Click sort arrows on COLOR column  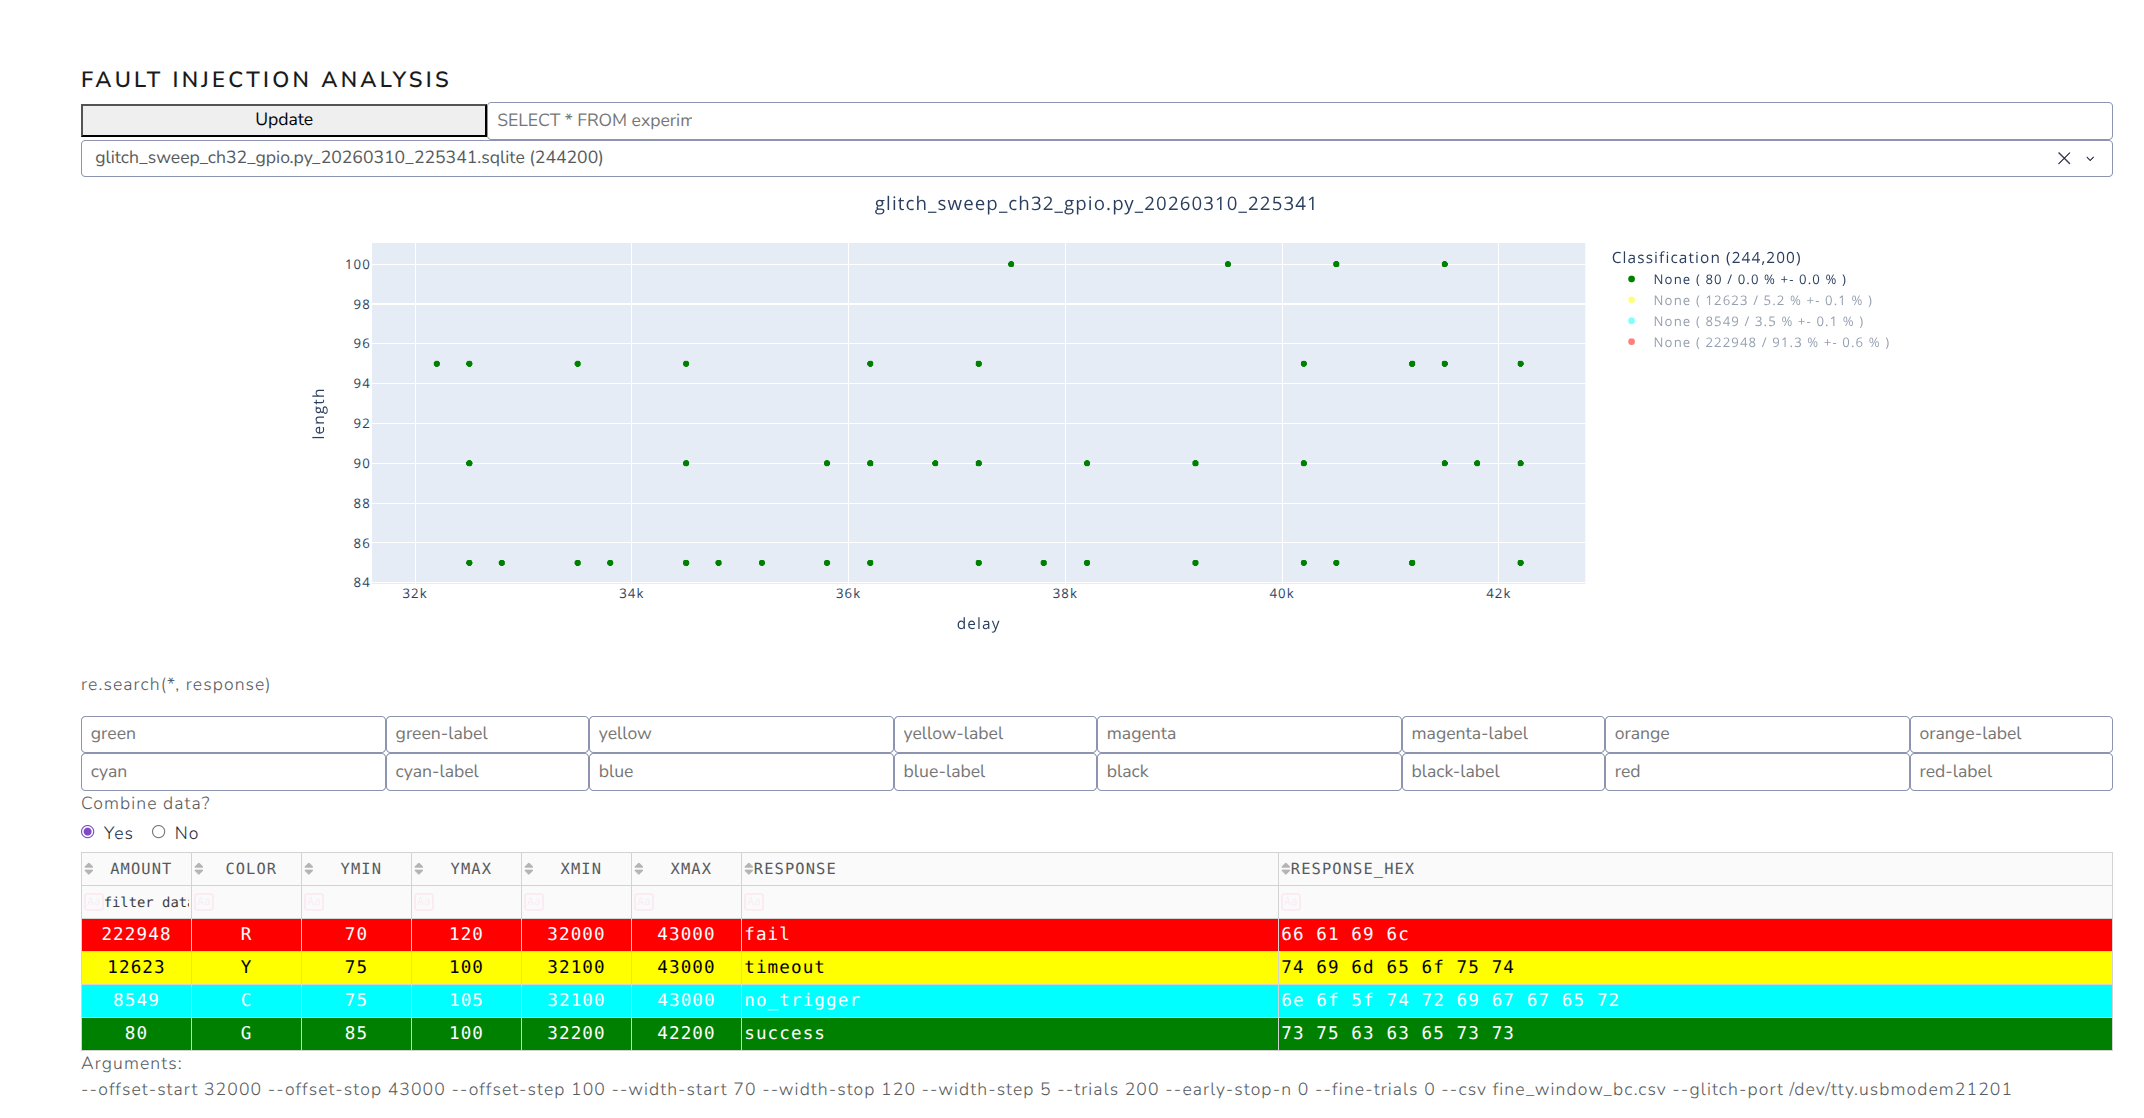point(199,869)
